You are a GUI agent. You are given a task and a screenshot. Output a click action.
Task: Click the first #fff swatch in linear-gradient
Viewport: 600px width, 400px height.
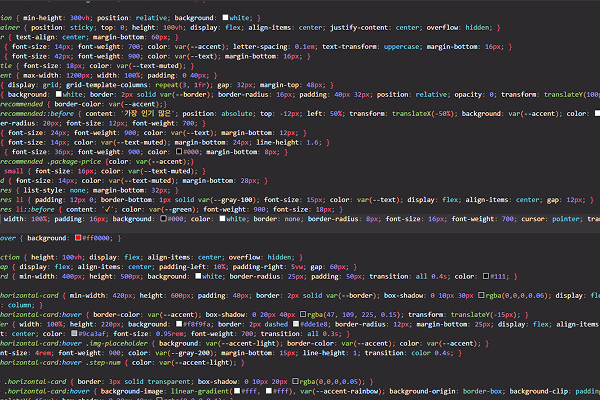coord(237,391)
